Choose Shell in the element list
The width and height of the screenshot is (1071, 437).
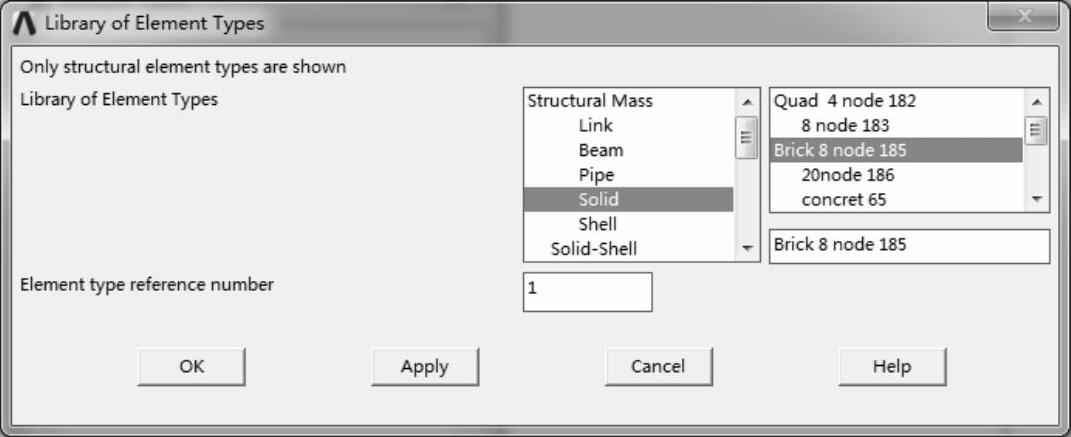597,224
